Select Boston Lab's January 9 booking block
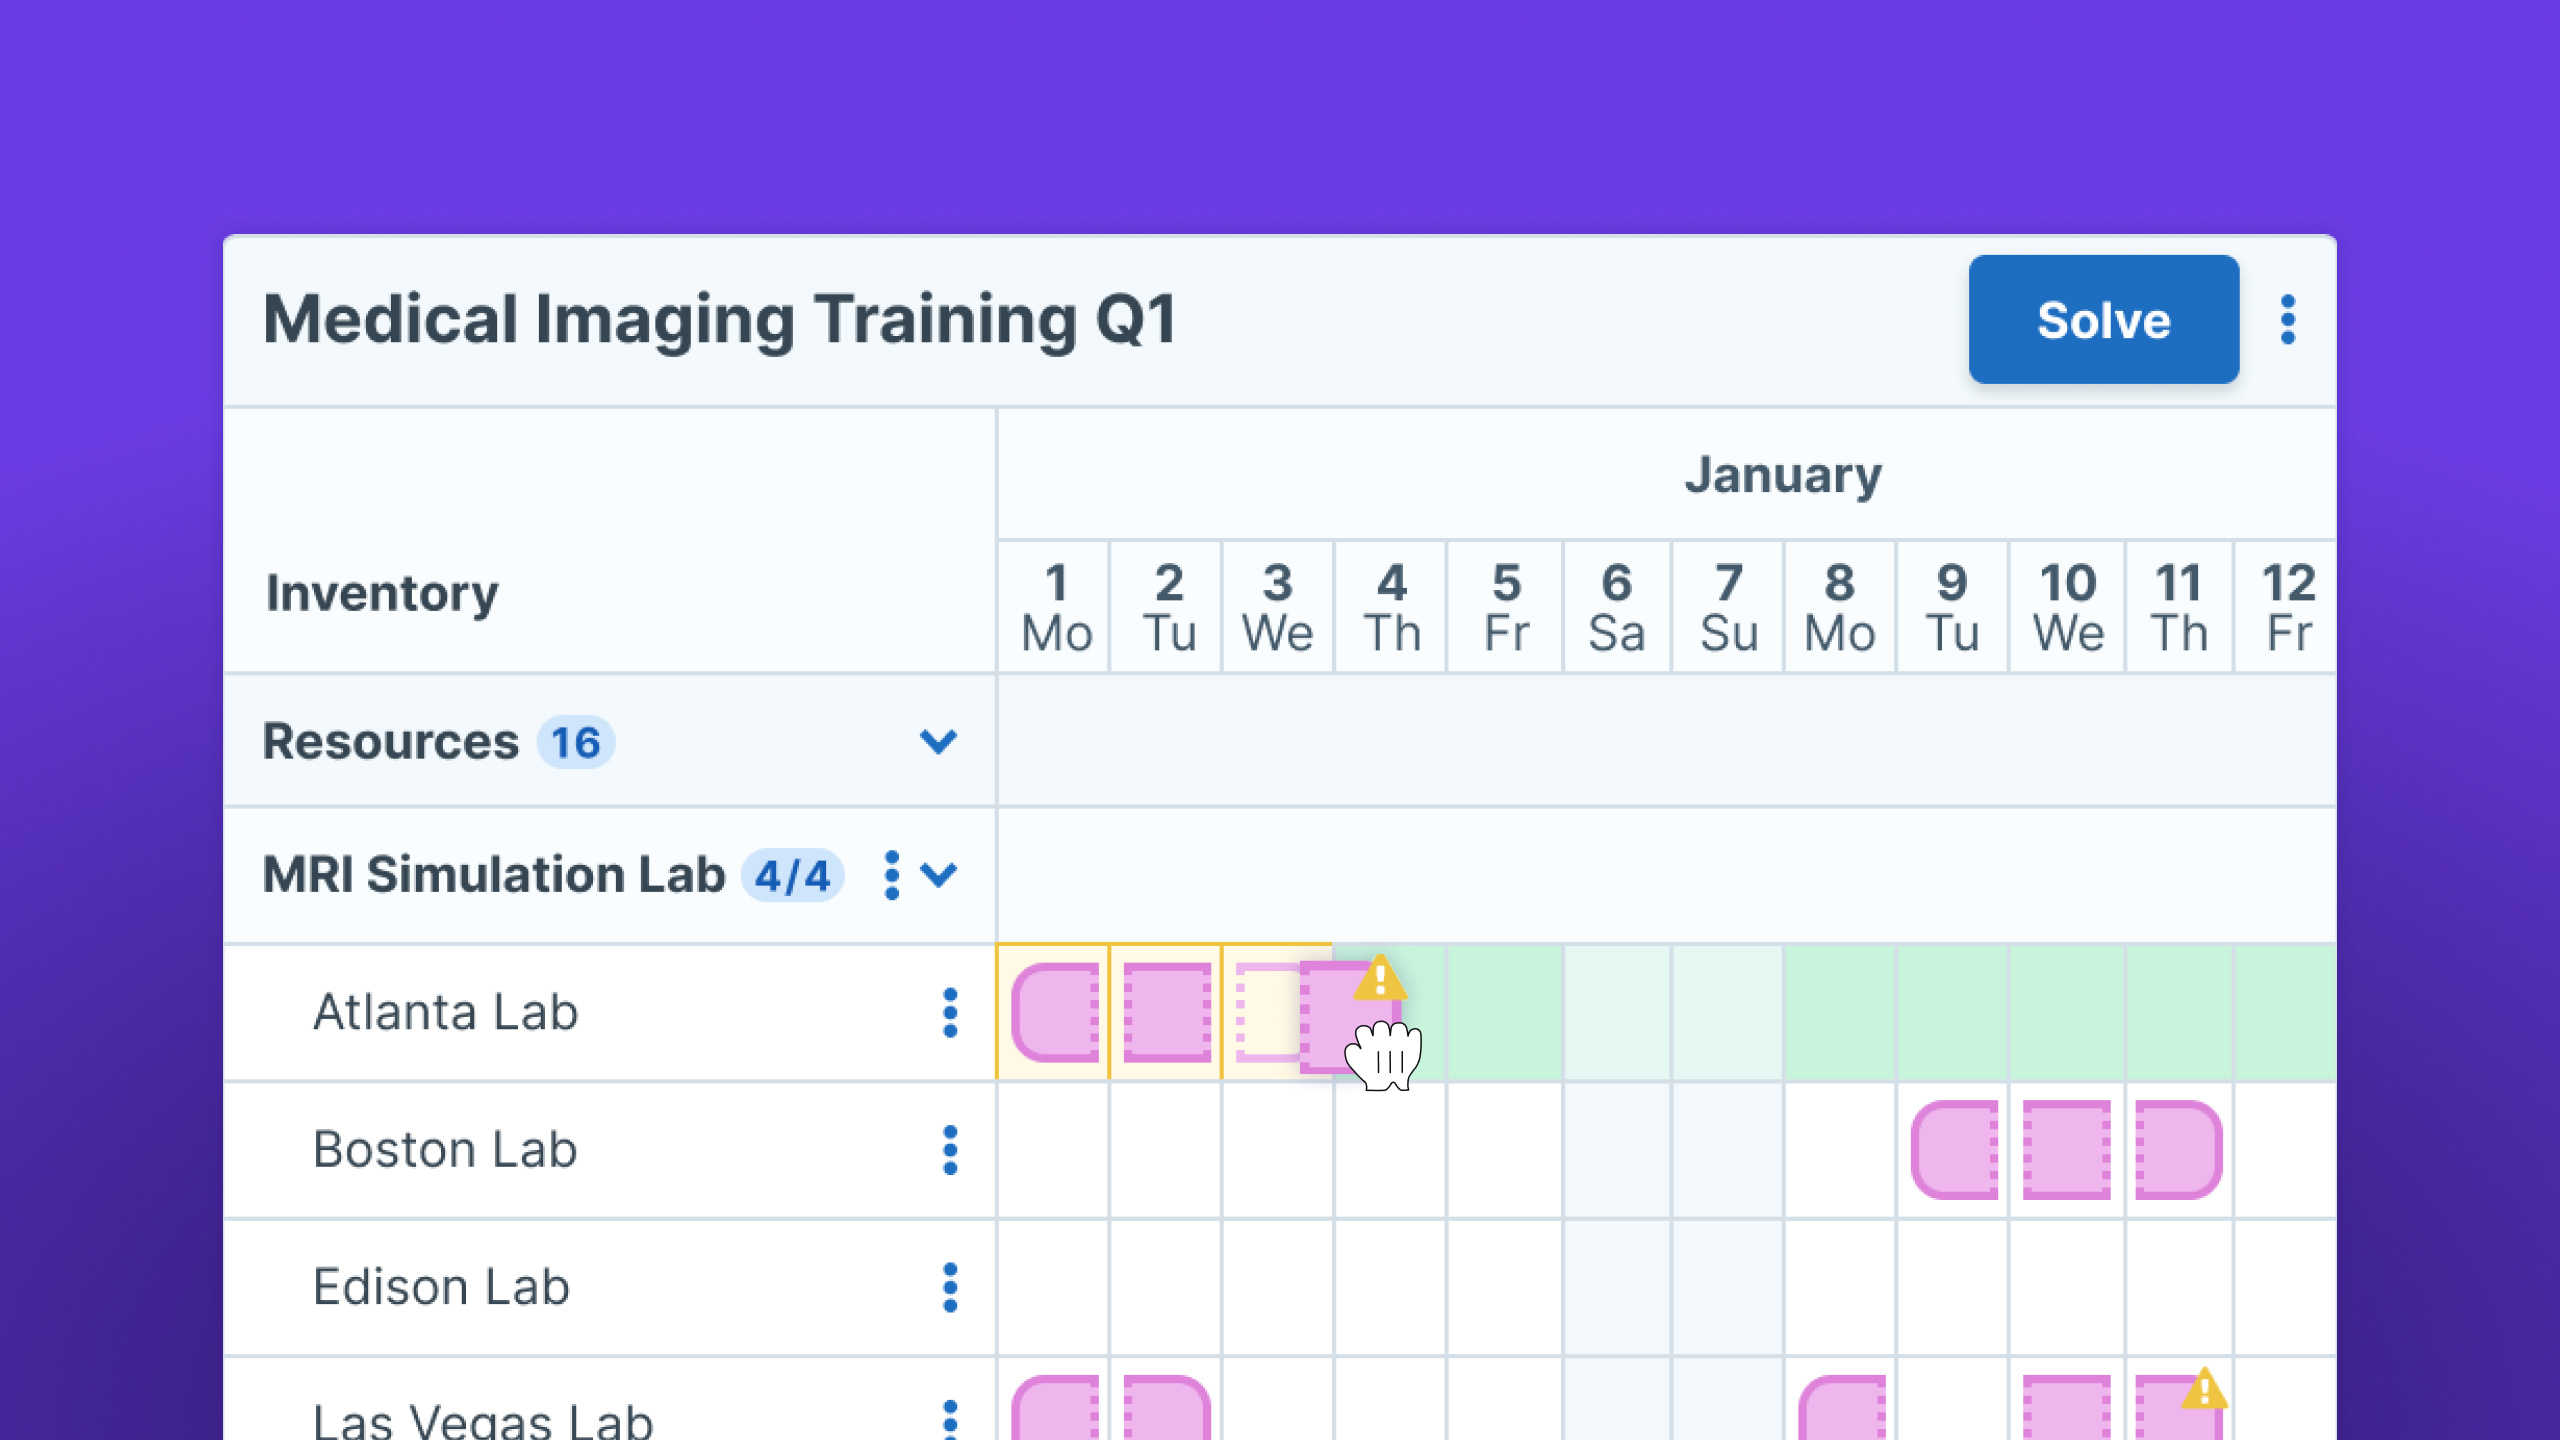This screenshot has height=1440, width=2560. point(1954,1150)
